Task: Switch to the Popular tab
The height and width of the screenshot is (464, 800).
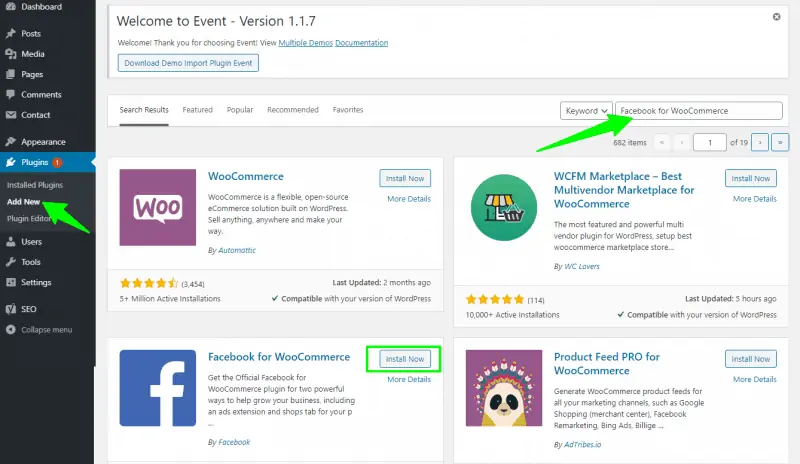Action: tap(240, 110)
